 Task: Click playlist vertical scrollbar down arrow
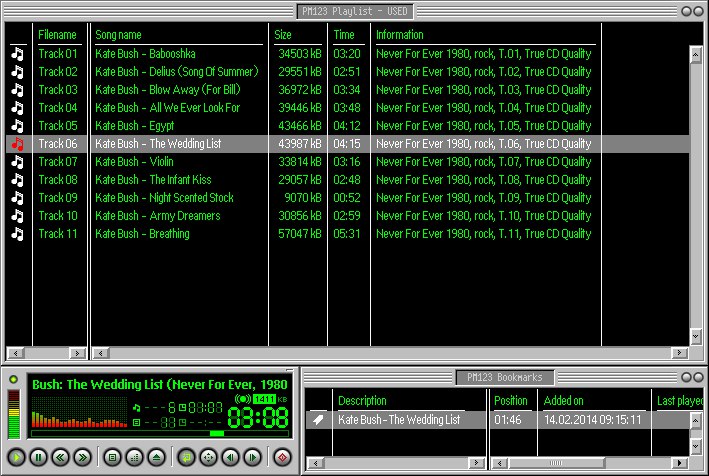click(695, 336)
